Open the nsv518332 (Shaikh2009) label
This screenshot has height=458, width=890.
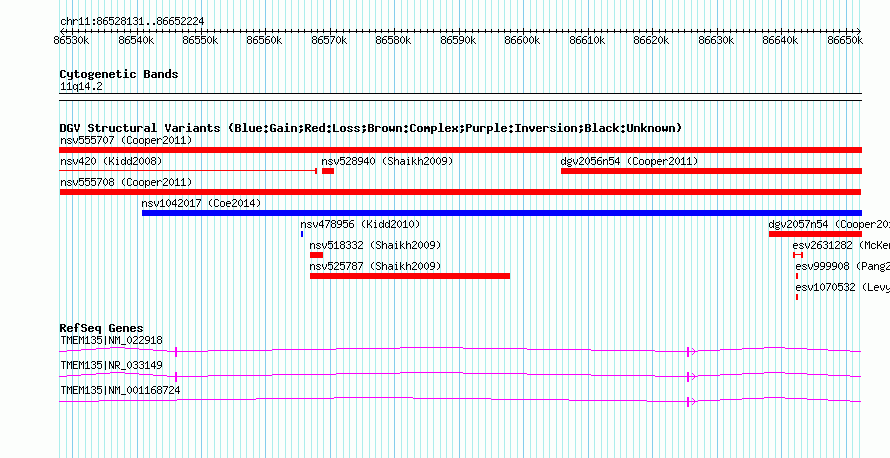point(375,245)
